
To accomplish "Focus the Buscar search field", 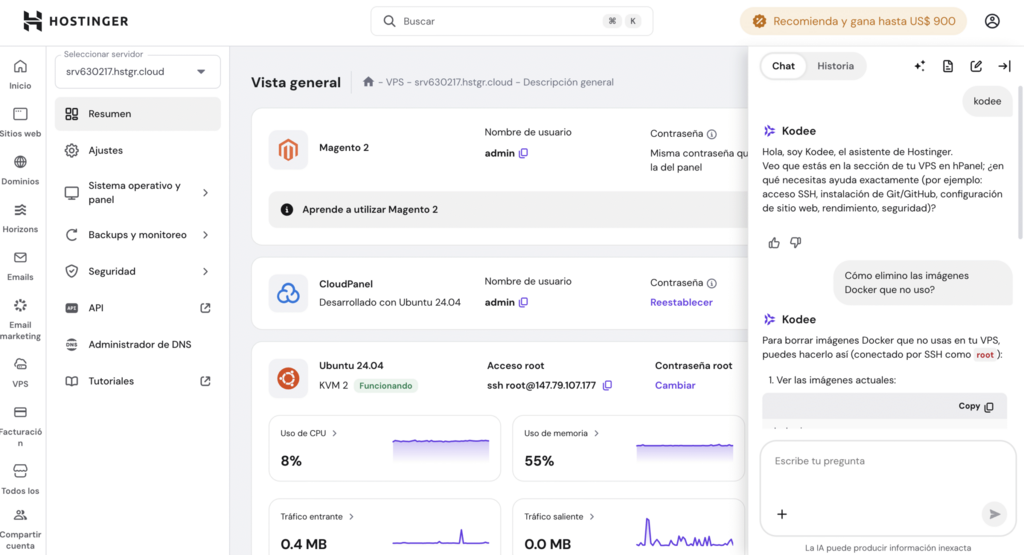I will [x=511, y=21].
